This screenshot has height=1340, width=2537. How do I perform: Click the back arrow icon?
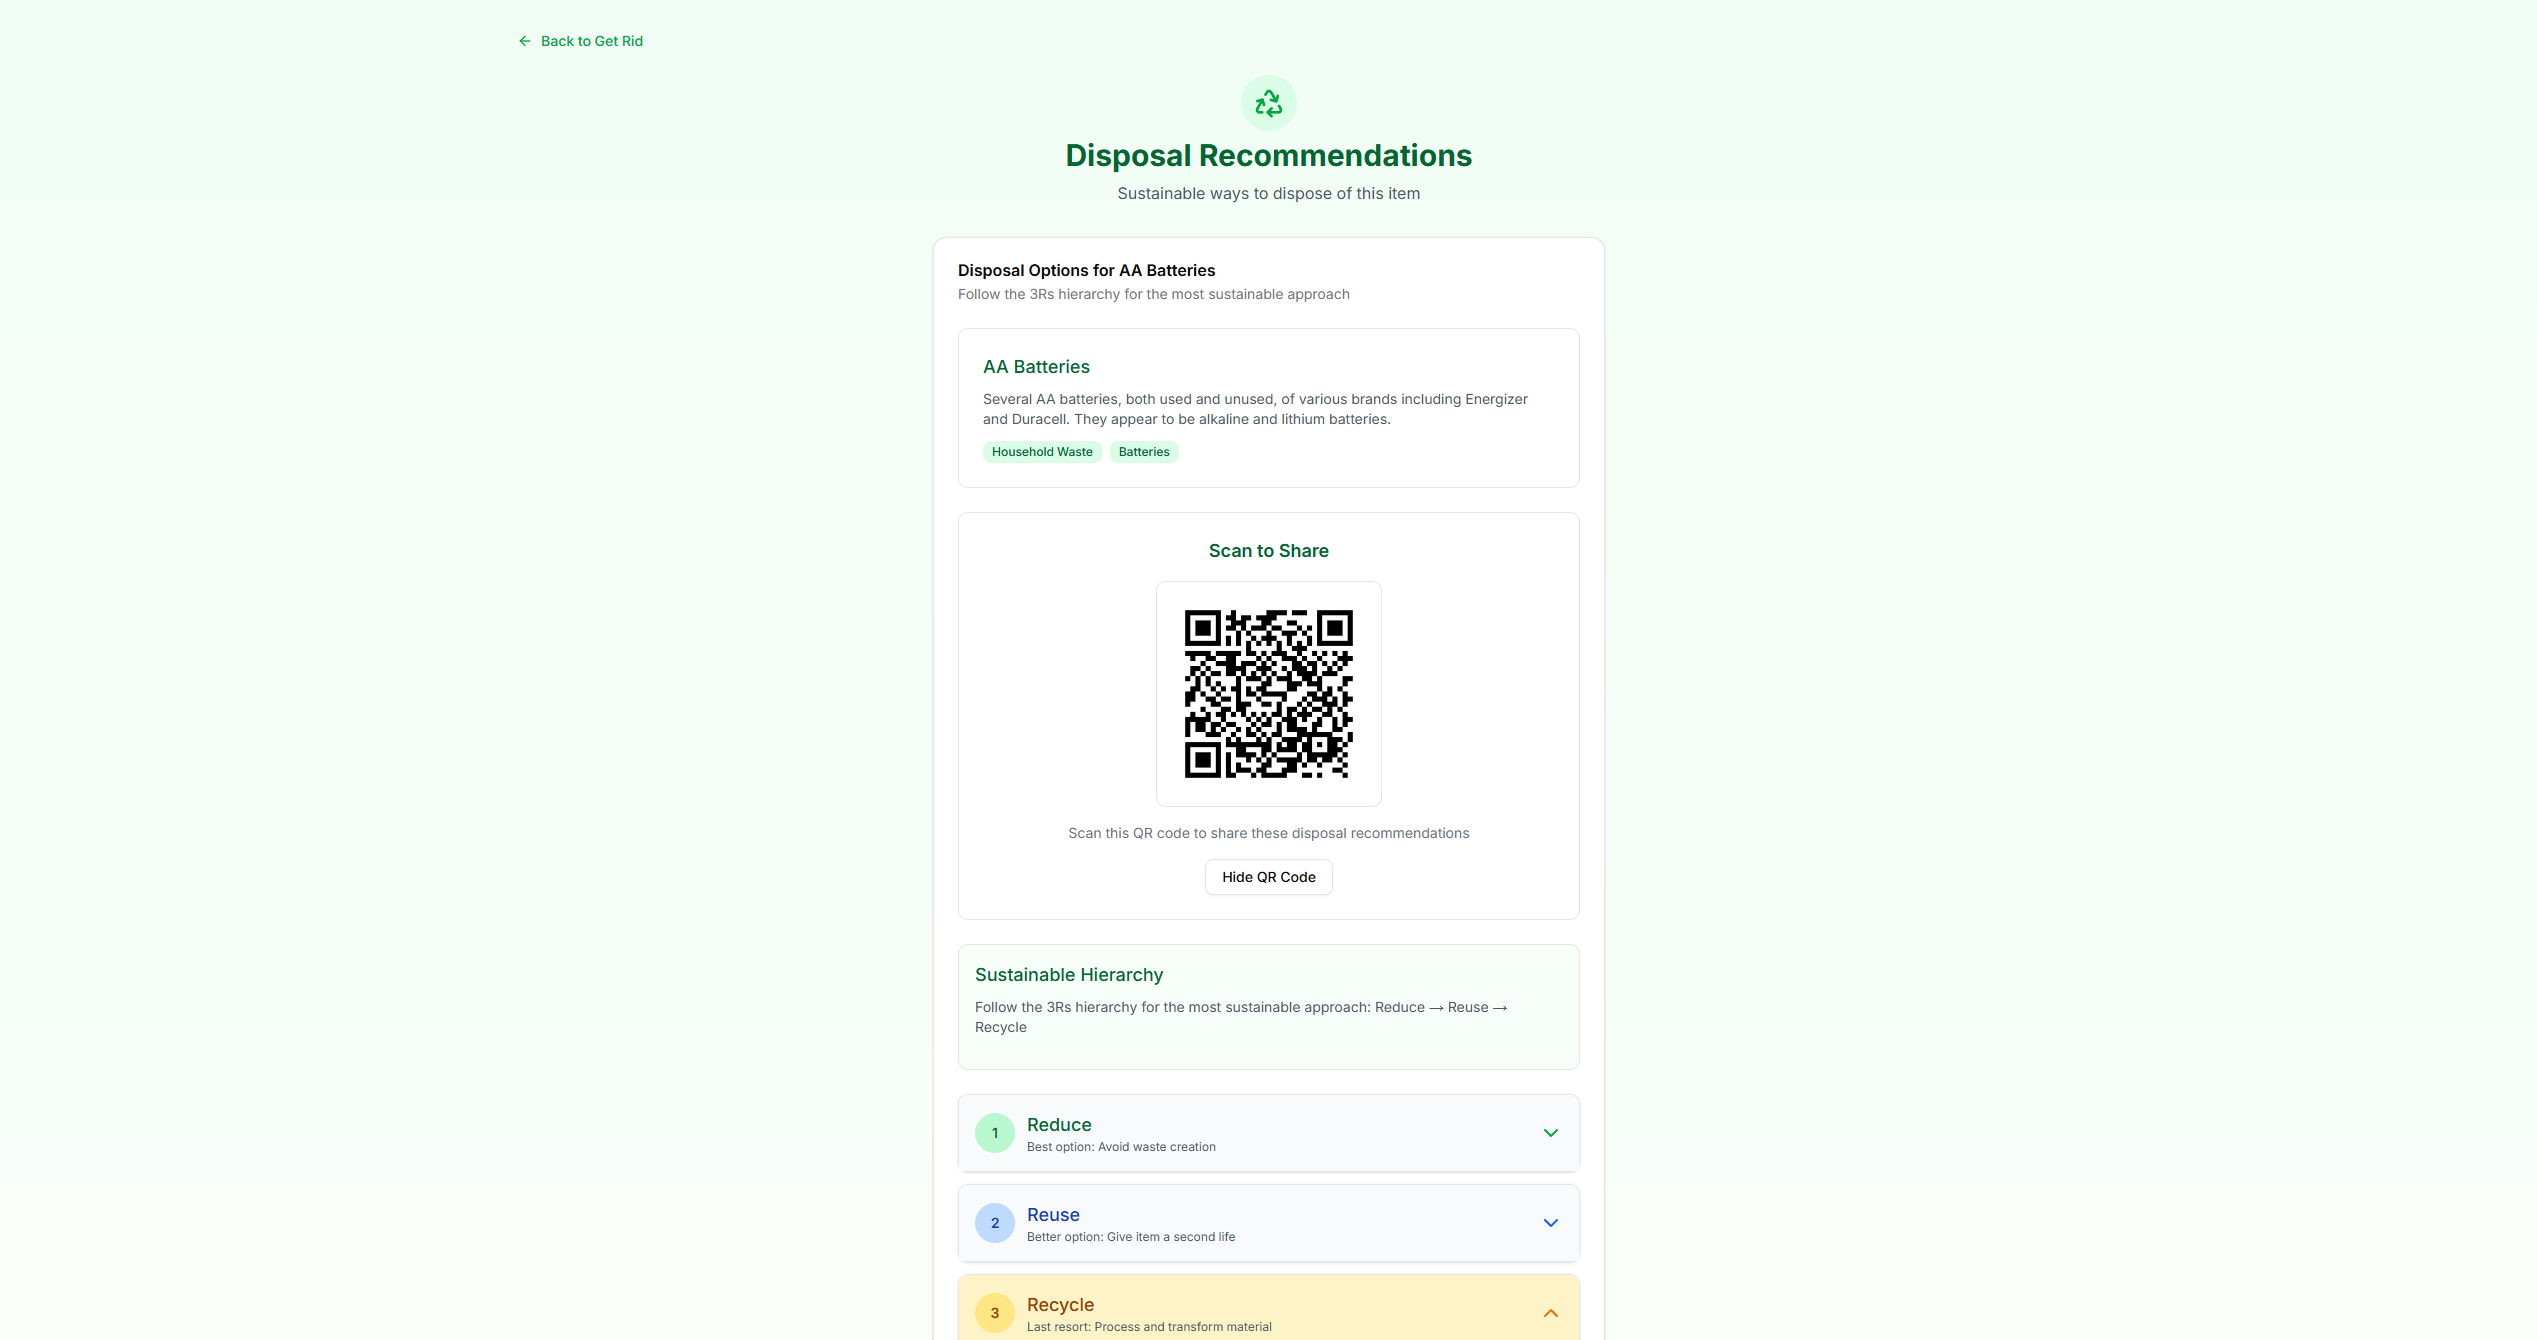tap(524, 41)
